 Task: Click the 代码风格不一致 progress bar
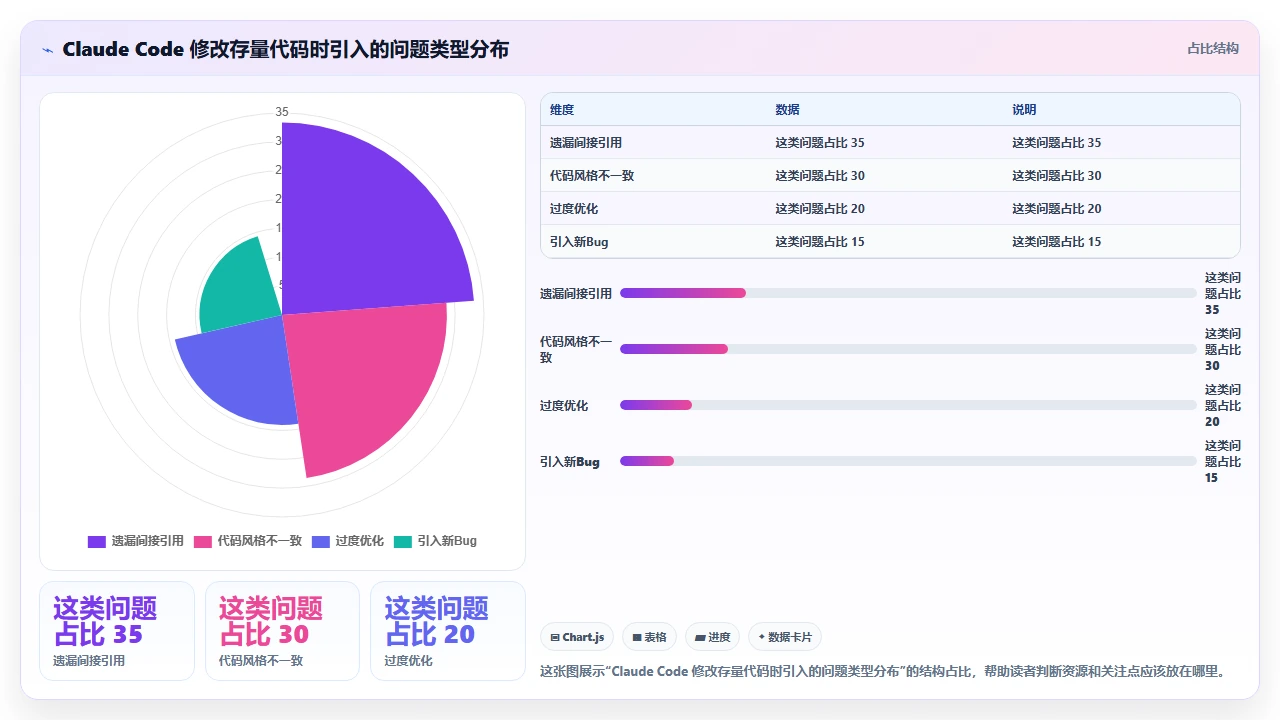click(x=908, y=349)
